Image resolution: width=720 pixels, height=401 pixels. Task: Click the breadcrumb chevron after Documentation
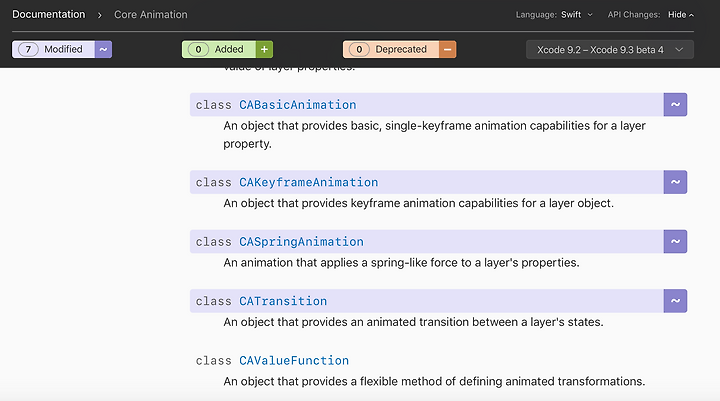[100, 15]
